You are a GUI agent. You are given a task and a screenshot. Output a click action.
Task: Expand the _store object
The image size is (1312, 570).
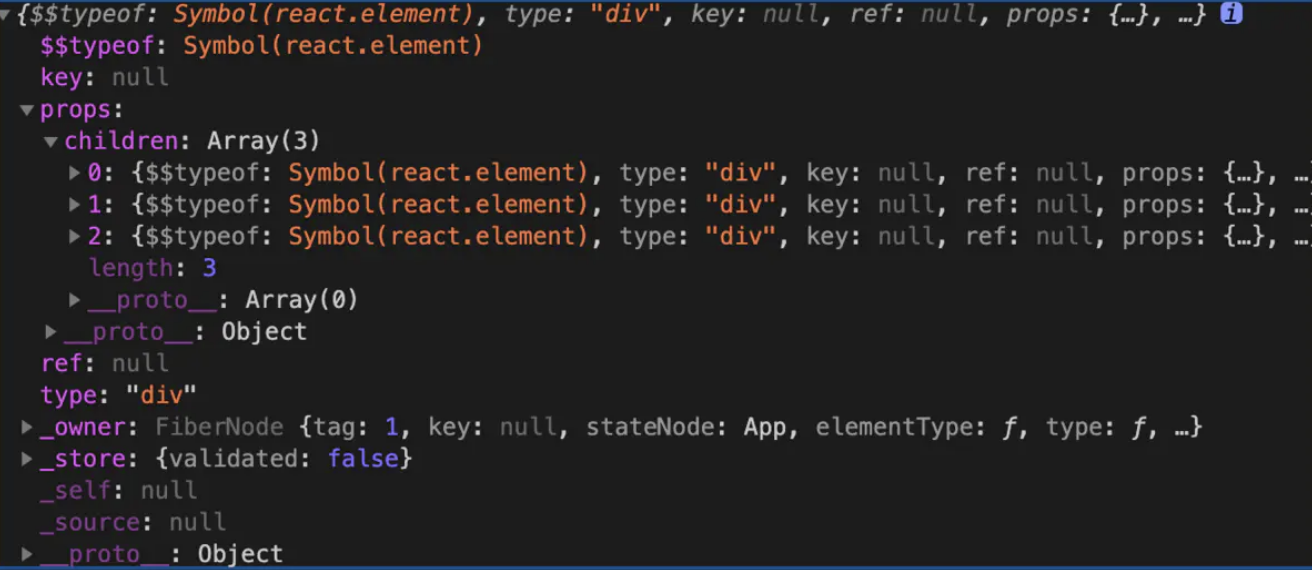[27, 459]
